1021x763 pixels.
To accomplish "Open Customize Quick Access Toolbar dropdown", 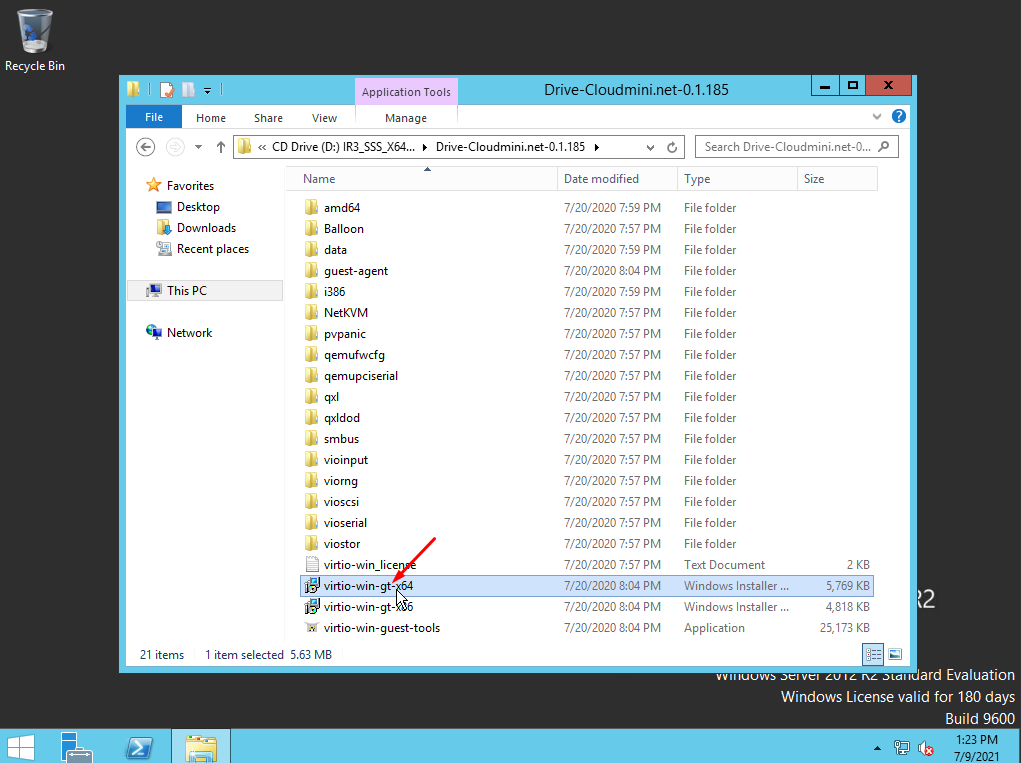I will (207, 90).
